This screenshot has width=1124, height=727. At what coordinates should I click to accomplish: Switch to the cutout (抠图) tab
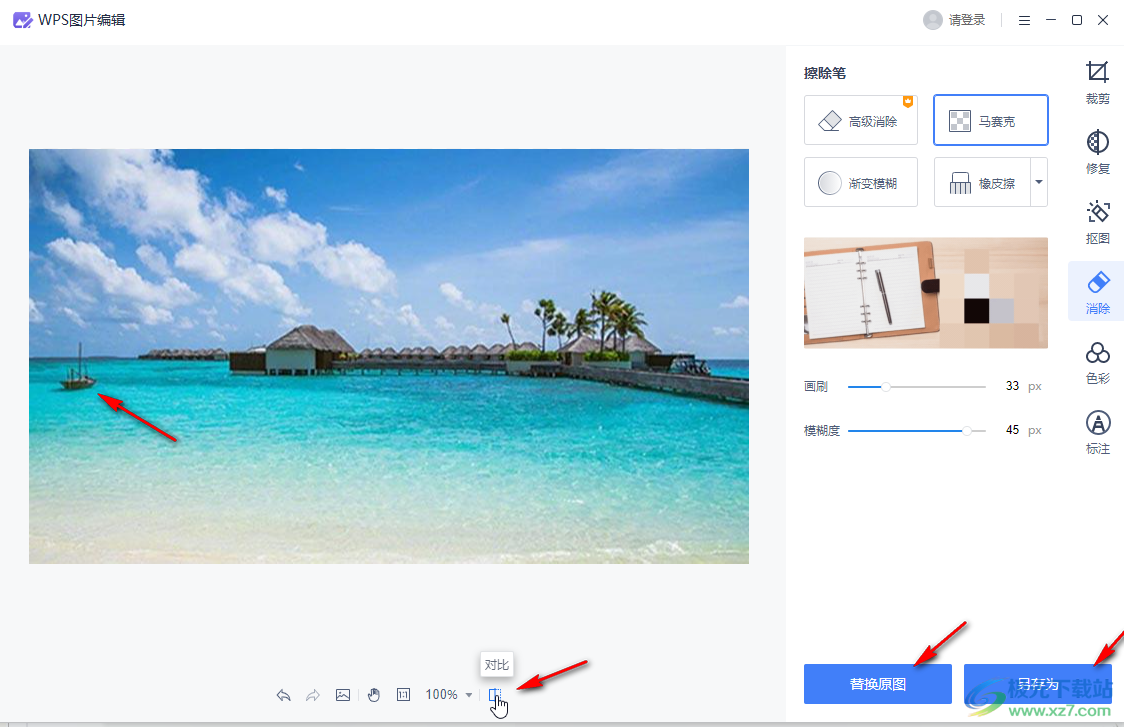coord(1097,221)
